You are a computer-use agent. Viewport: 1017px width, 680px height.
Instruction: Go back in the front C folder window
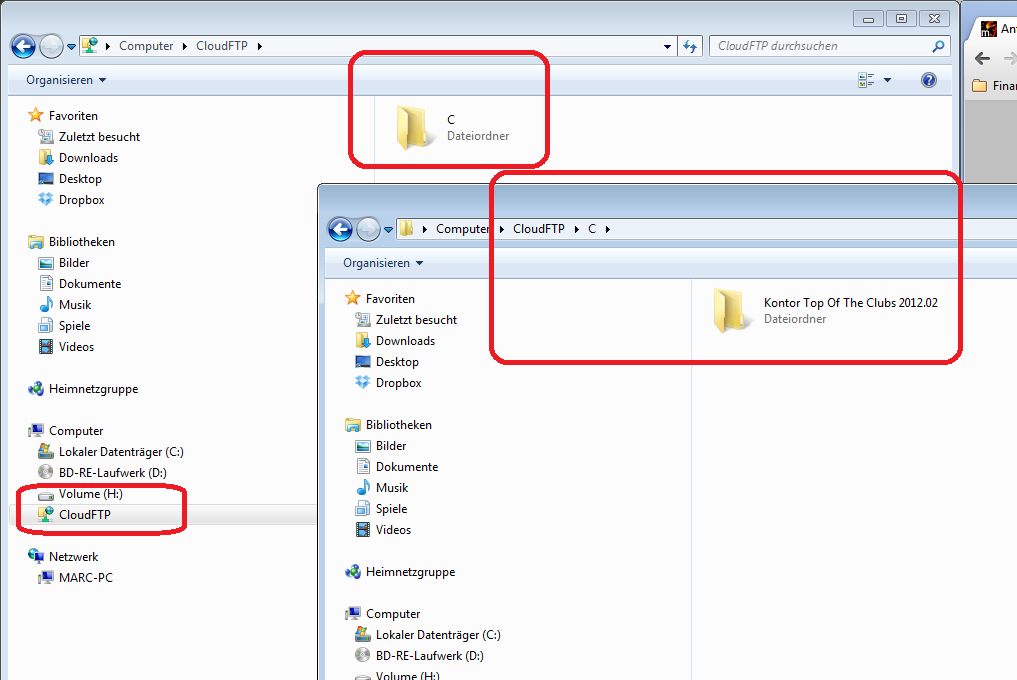pos(341,229)
